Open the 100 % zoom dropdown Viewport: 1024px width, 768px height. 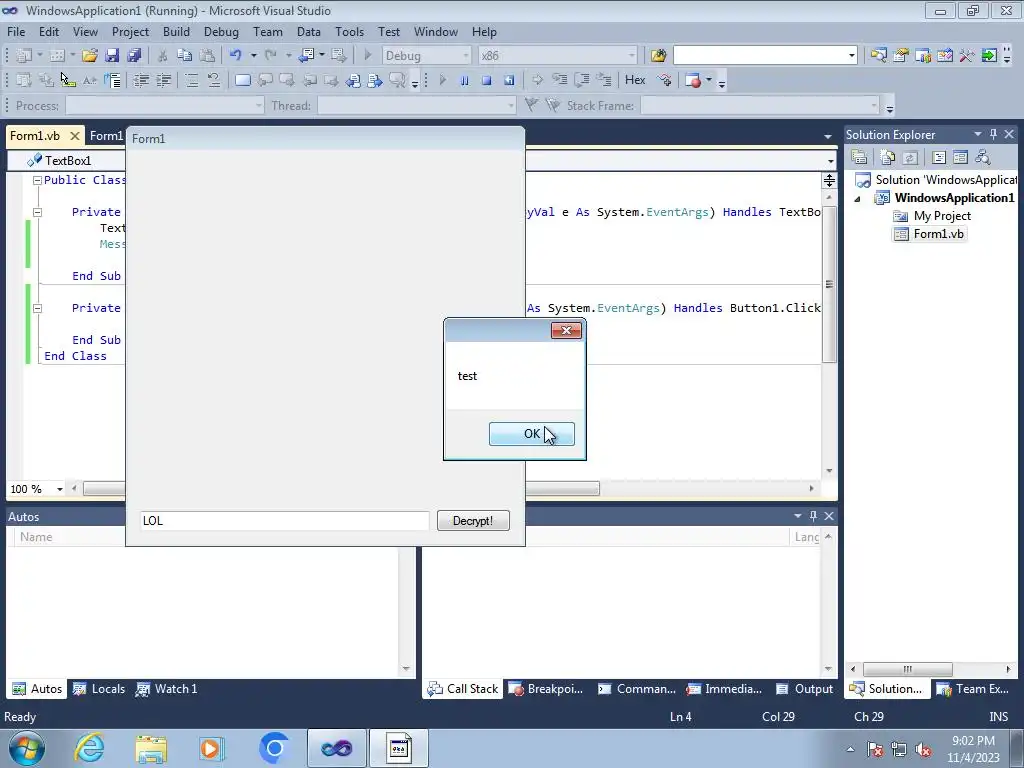tap(59, 489)
